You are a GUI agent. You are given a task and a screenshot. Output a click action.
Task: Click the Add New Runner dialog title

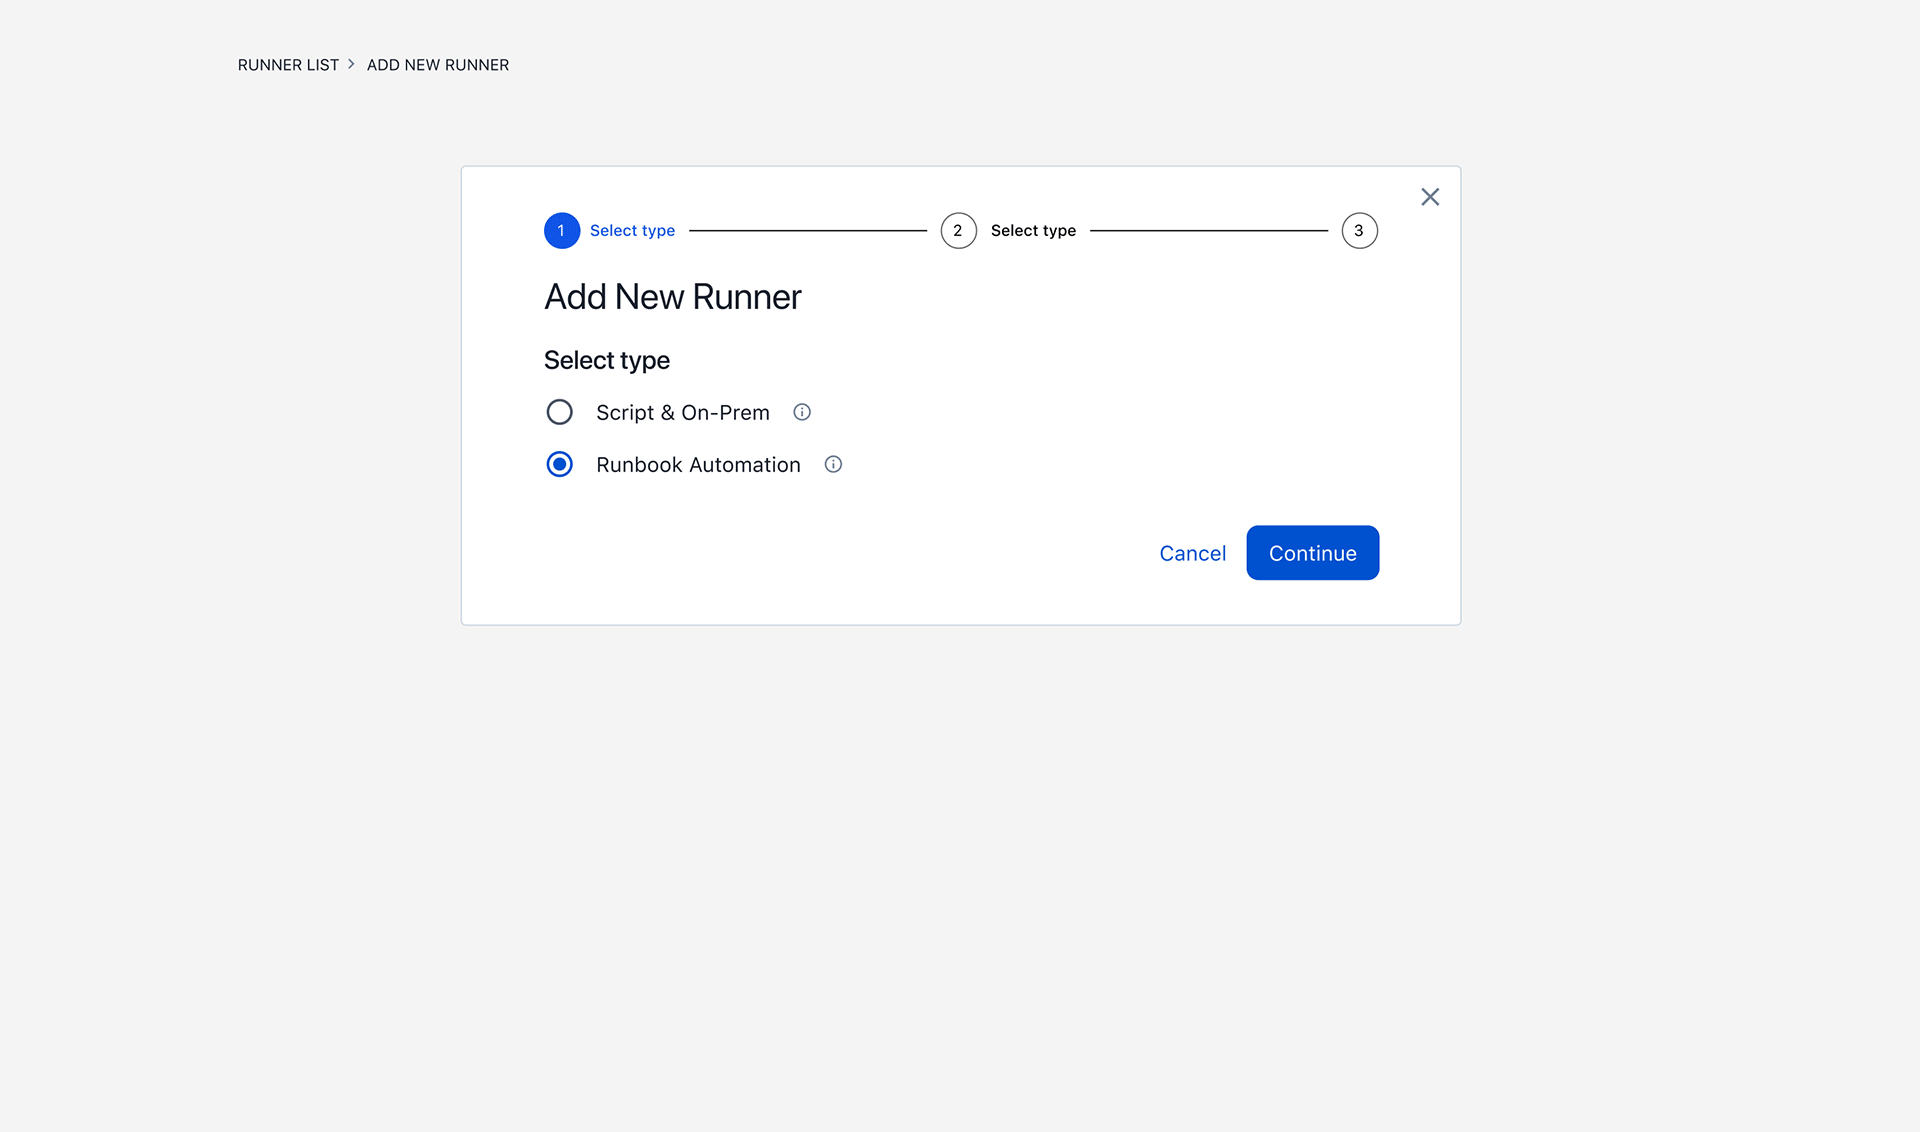click(674, 295)
